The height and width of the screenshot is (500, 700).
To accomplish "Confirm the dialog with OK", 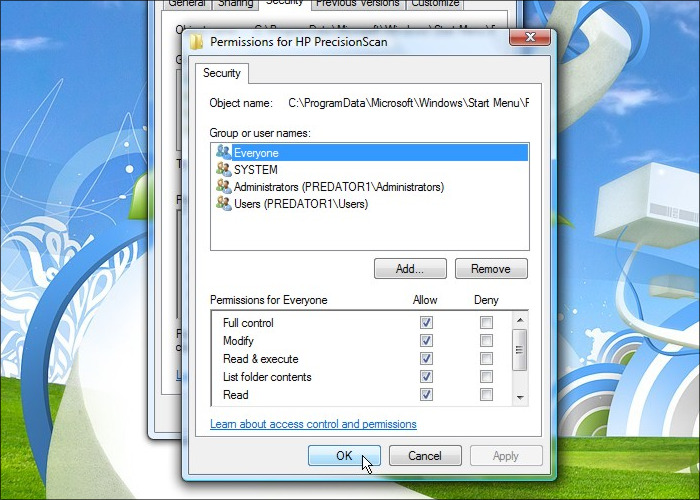I will point(344,456).
